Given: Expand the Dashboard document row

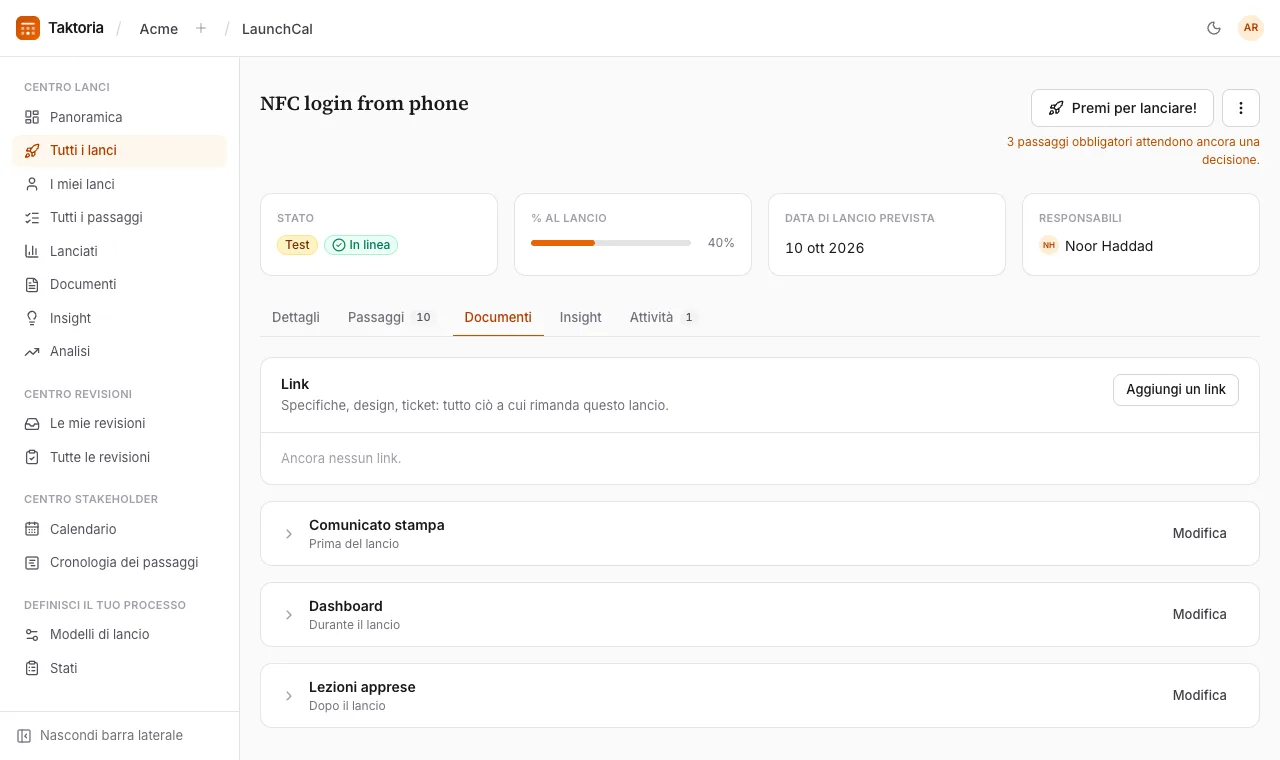Looking at the screenshot, I should click(289, 615).
